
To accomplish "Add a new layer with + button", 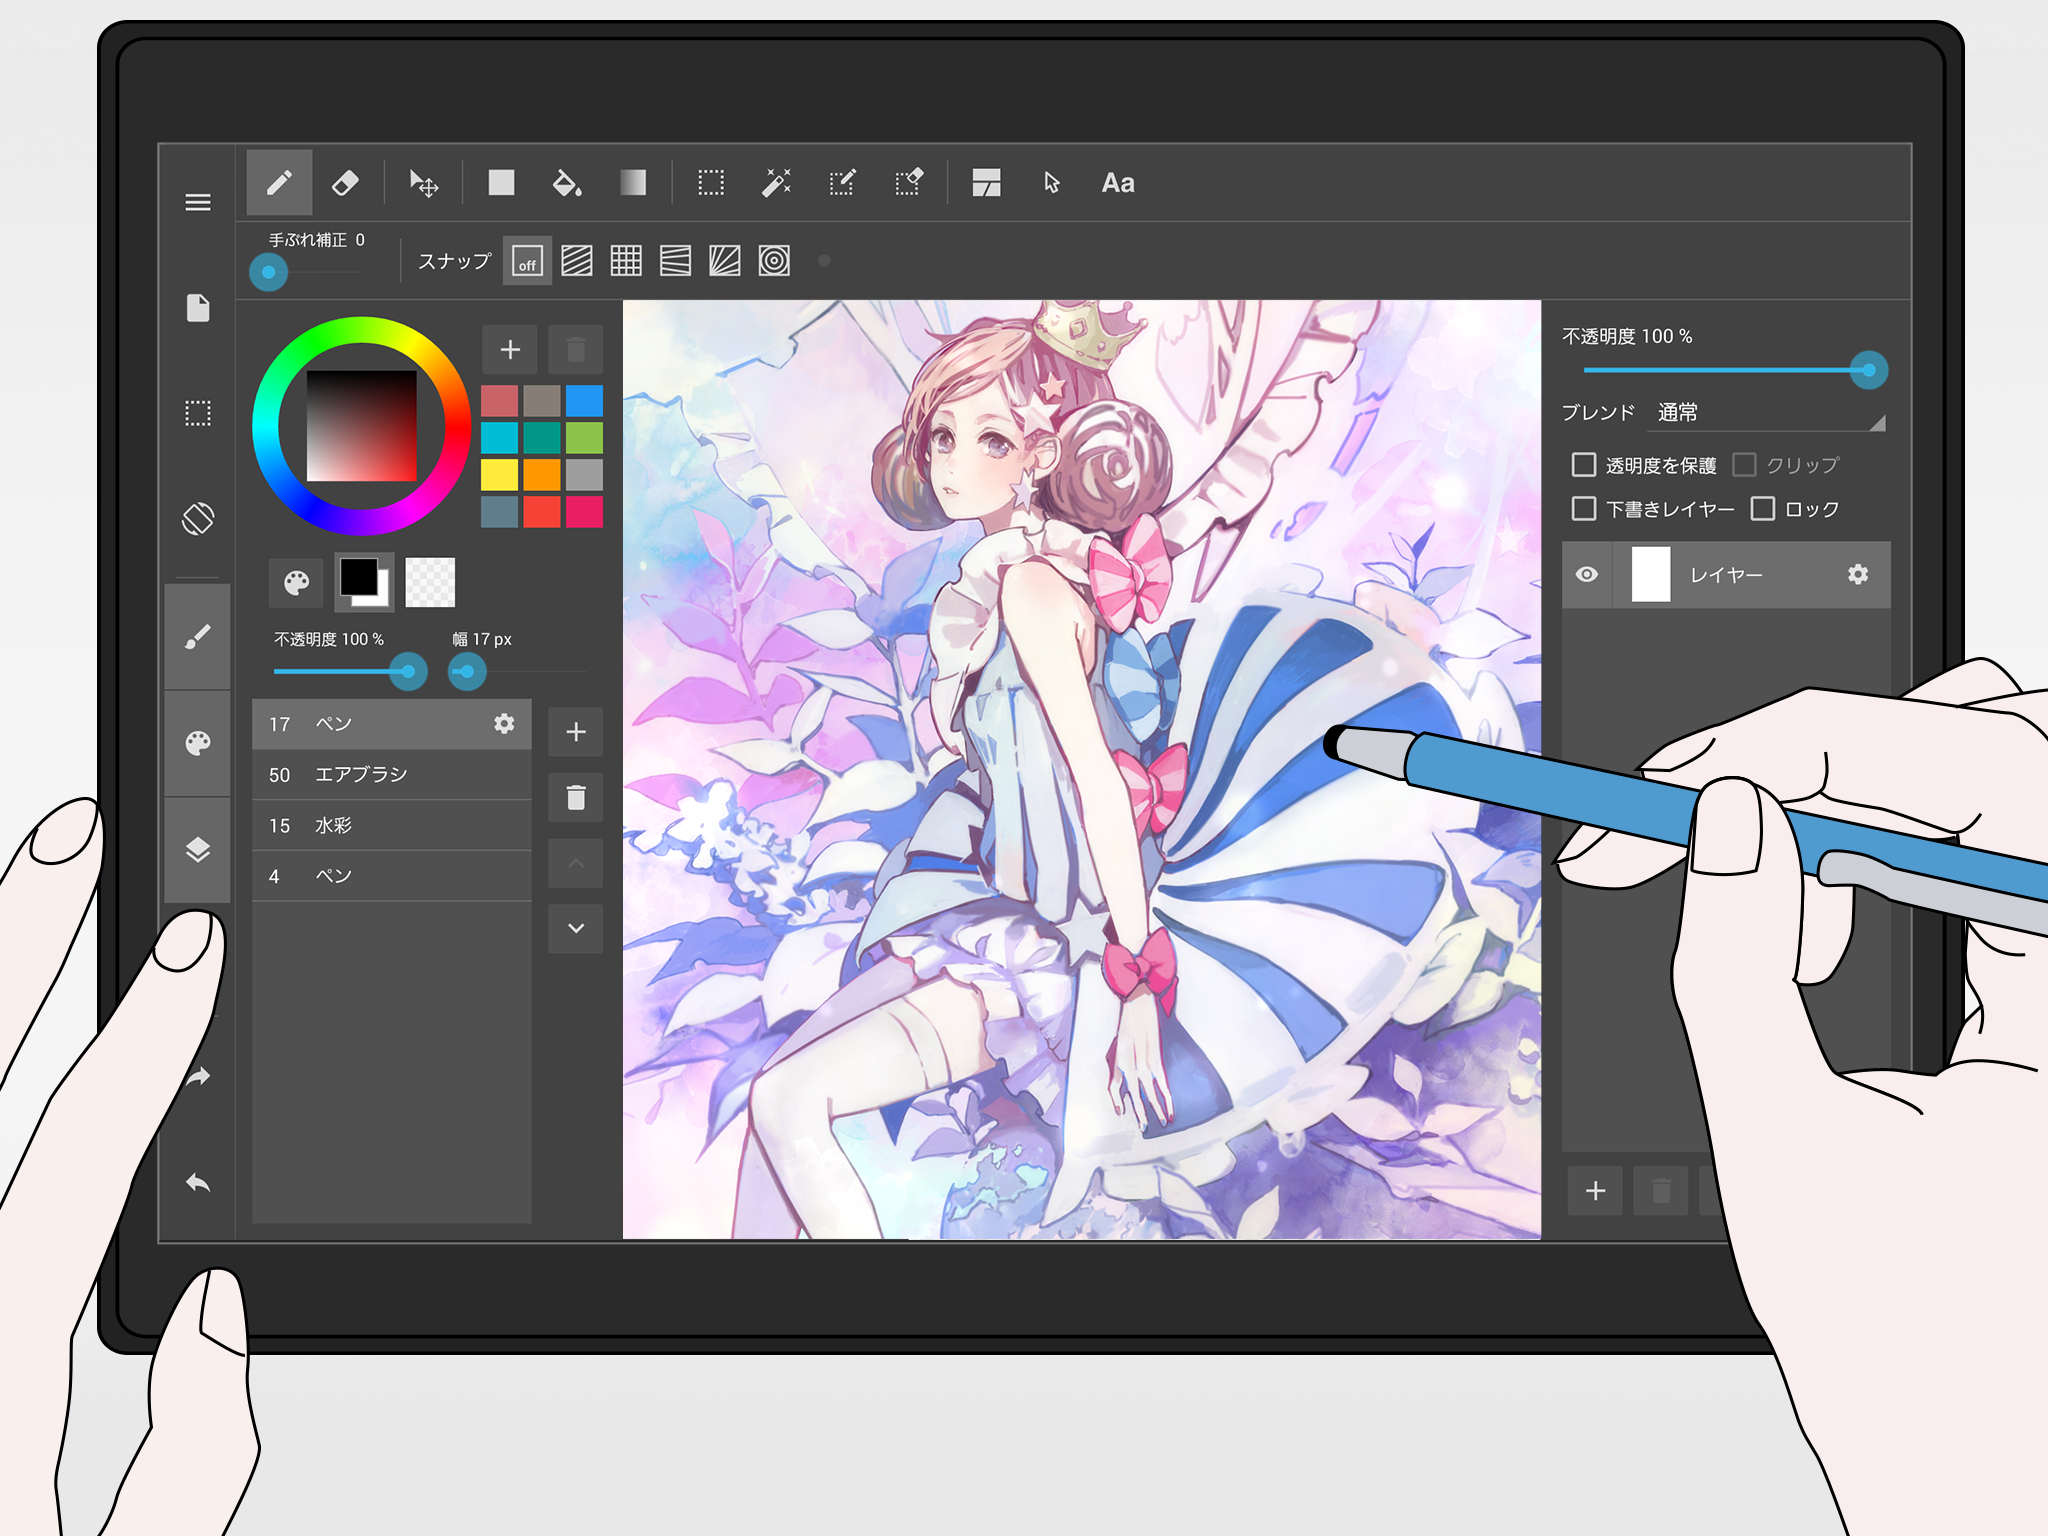I will 1595,1192.
